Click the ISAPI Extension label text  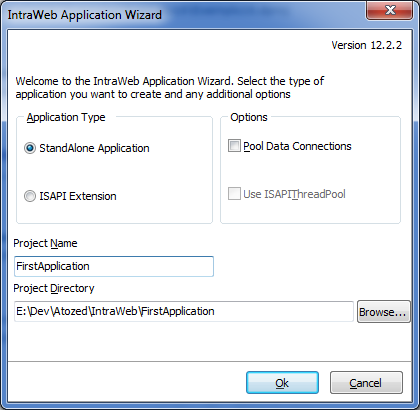[x=78, y=196]
